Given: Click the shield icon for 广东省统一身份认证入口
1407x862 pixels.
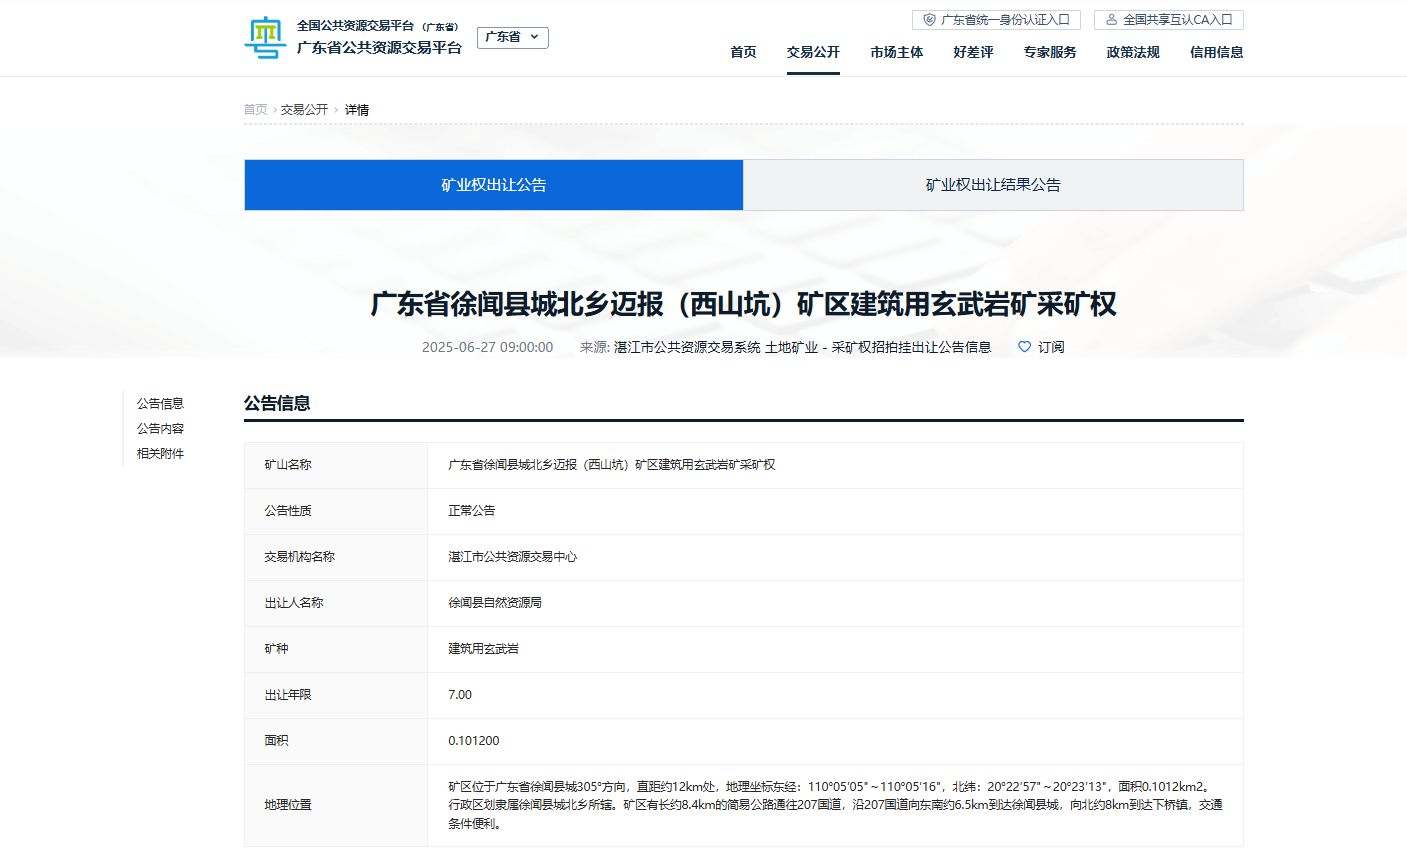Looking at the screenshot, I should pyautogui.click(x=929, y=20).
